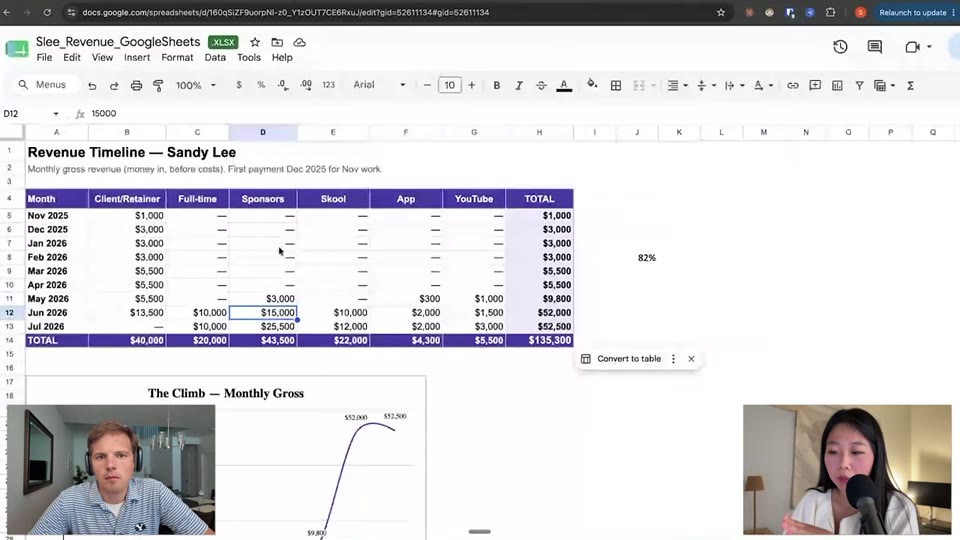Image resolution: width=960 pixels, height=540 pixels.
Task: Open the File menu
Action: pyautogui.click(x=44, y=58)
